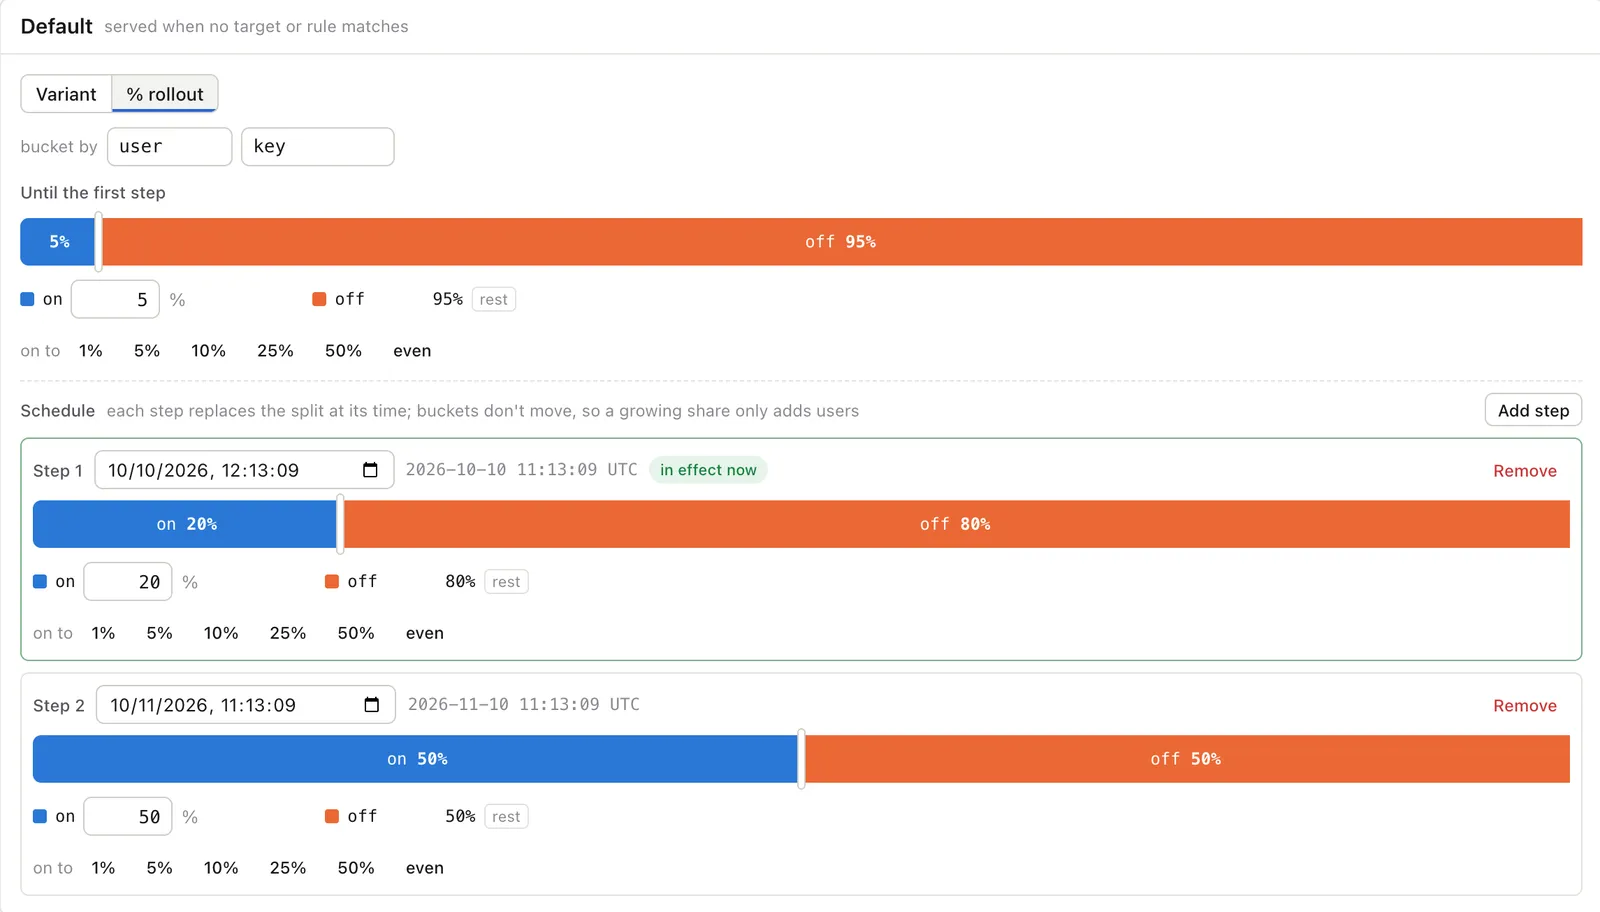
Task: Click on percentage field showing 50
Action: (x=128, y=817)
